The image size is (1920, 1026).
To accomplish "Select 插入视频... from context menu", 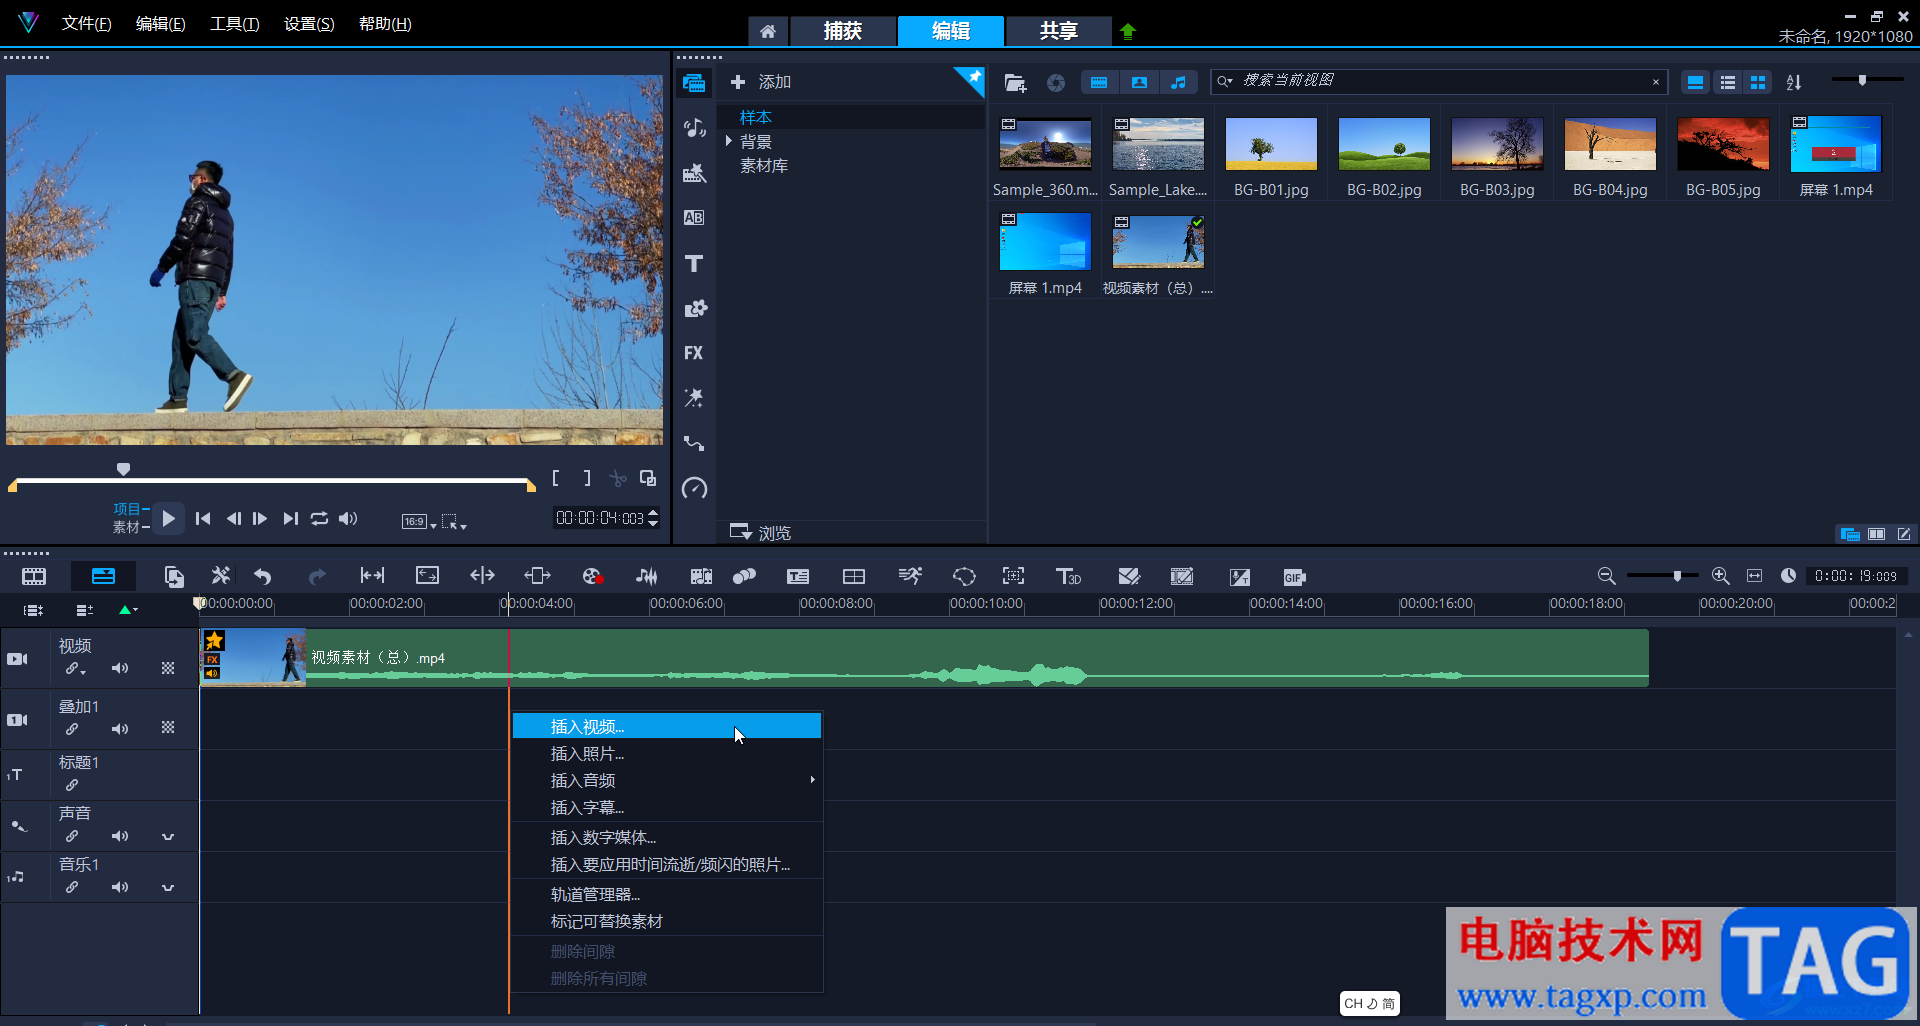I will click(667, 726).
